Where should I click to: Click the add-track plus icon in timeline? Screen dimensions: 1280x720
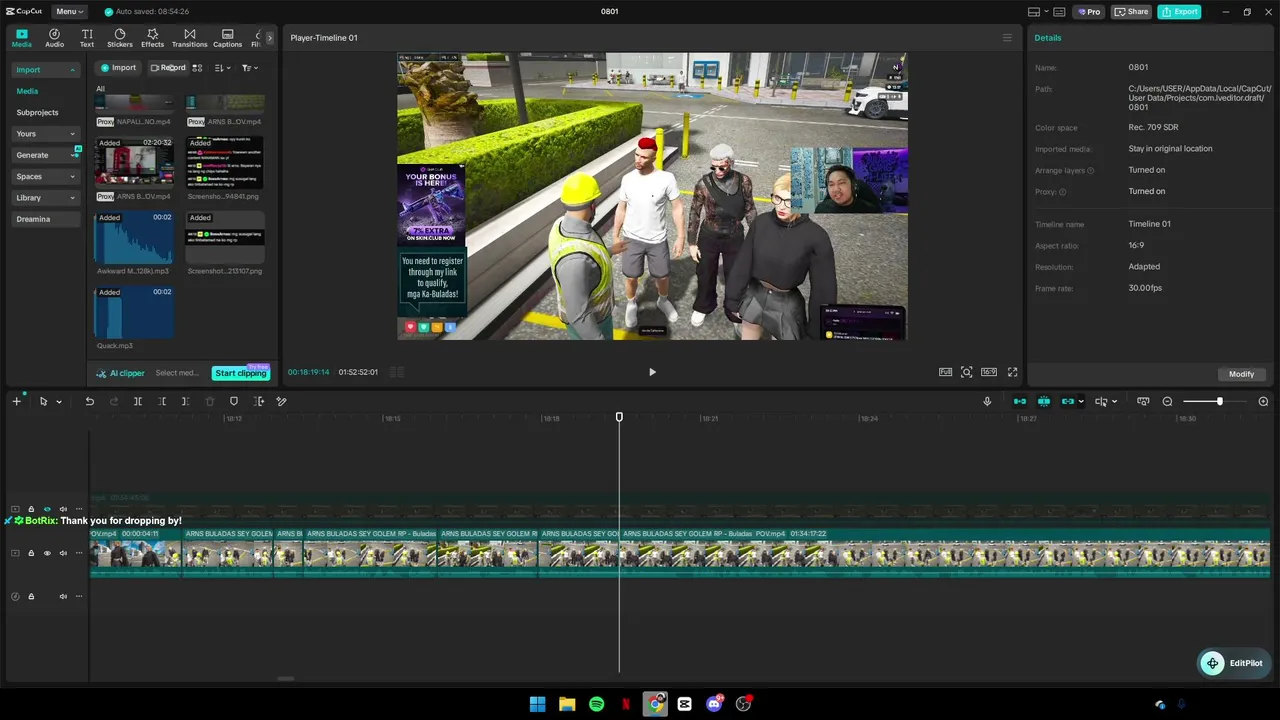tap(16, 401)
